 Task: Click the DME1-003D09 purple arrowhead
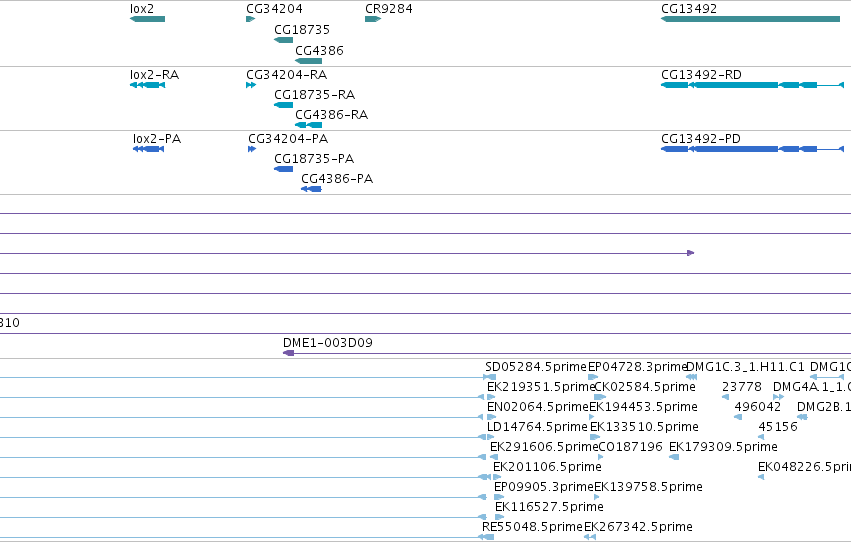click(289, 353)
